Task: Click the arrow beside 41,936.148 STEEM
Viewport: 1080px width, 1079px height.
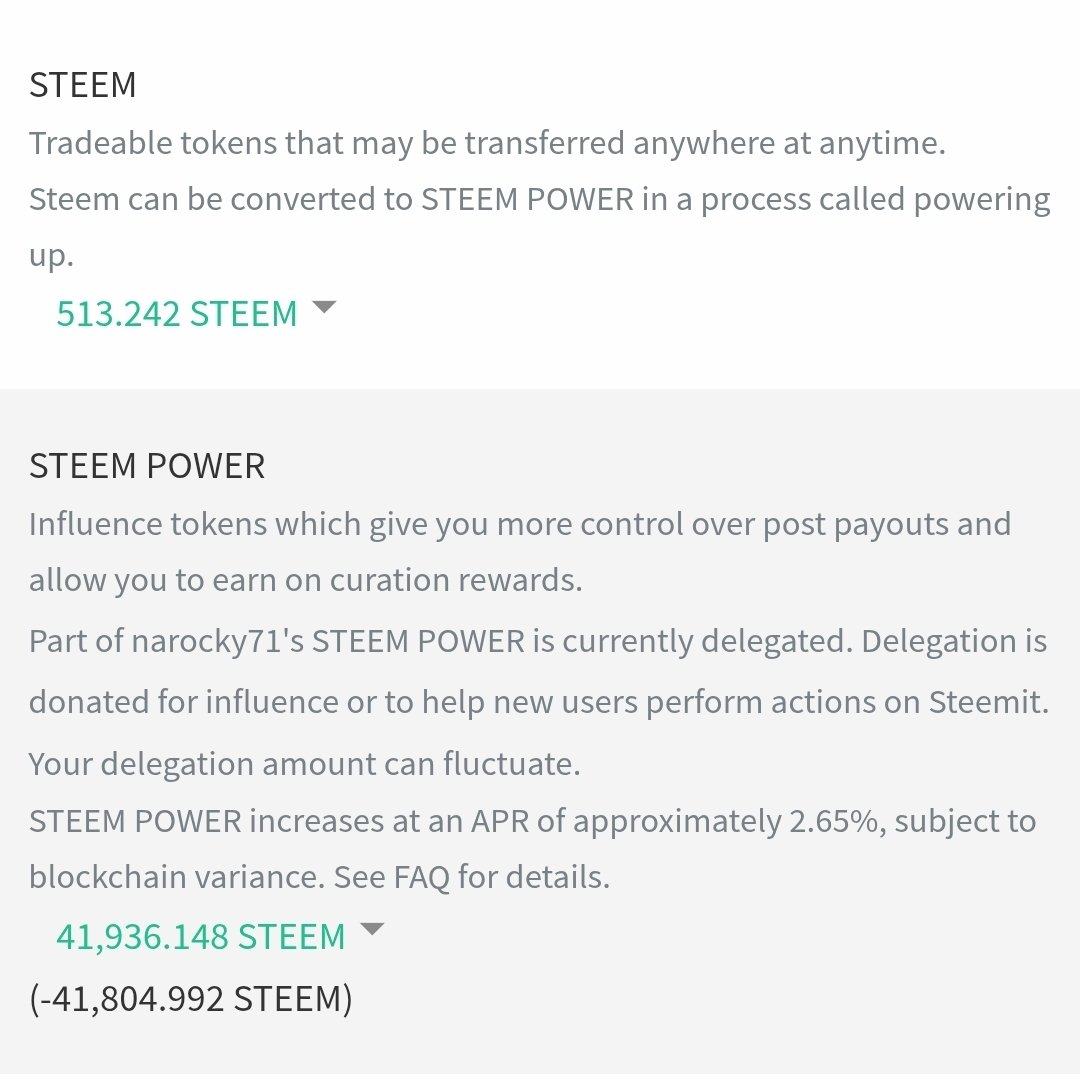Action: coord(371,930)
